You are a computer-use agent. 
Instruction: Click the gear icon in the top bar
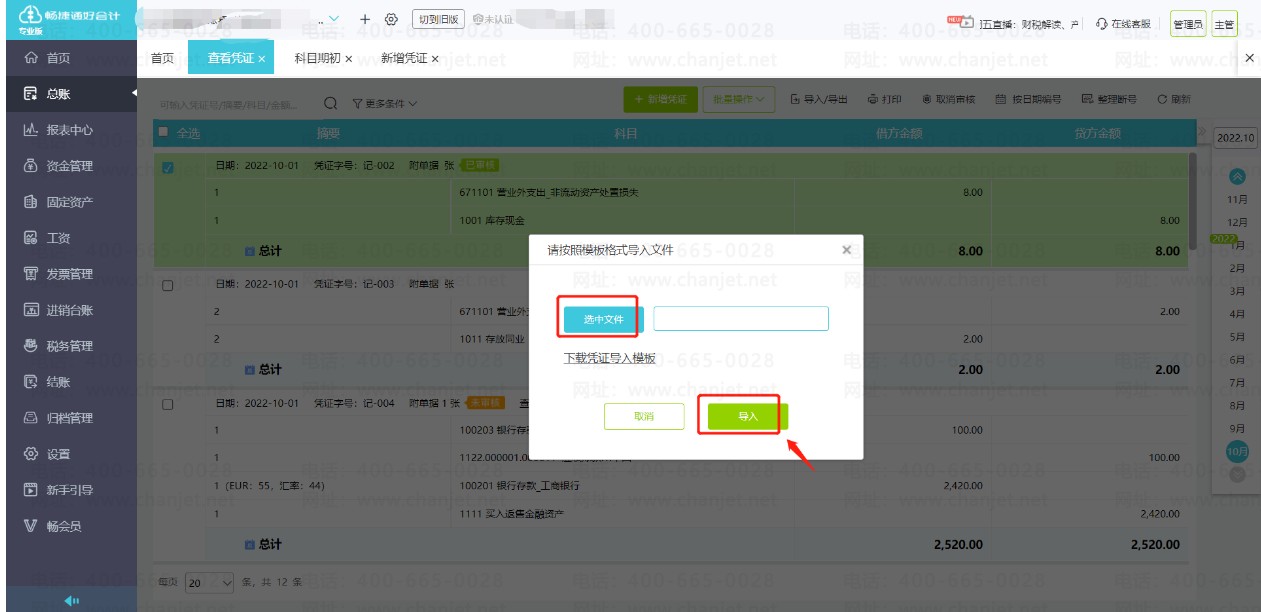pyautogui.click(x=391, y=19)
